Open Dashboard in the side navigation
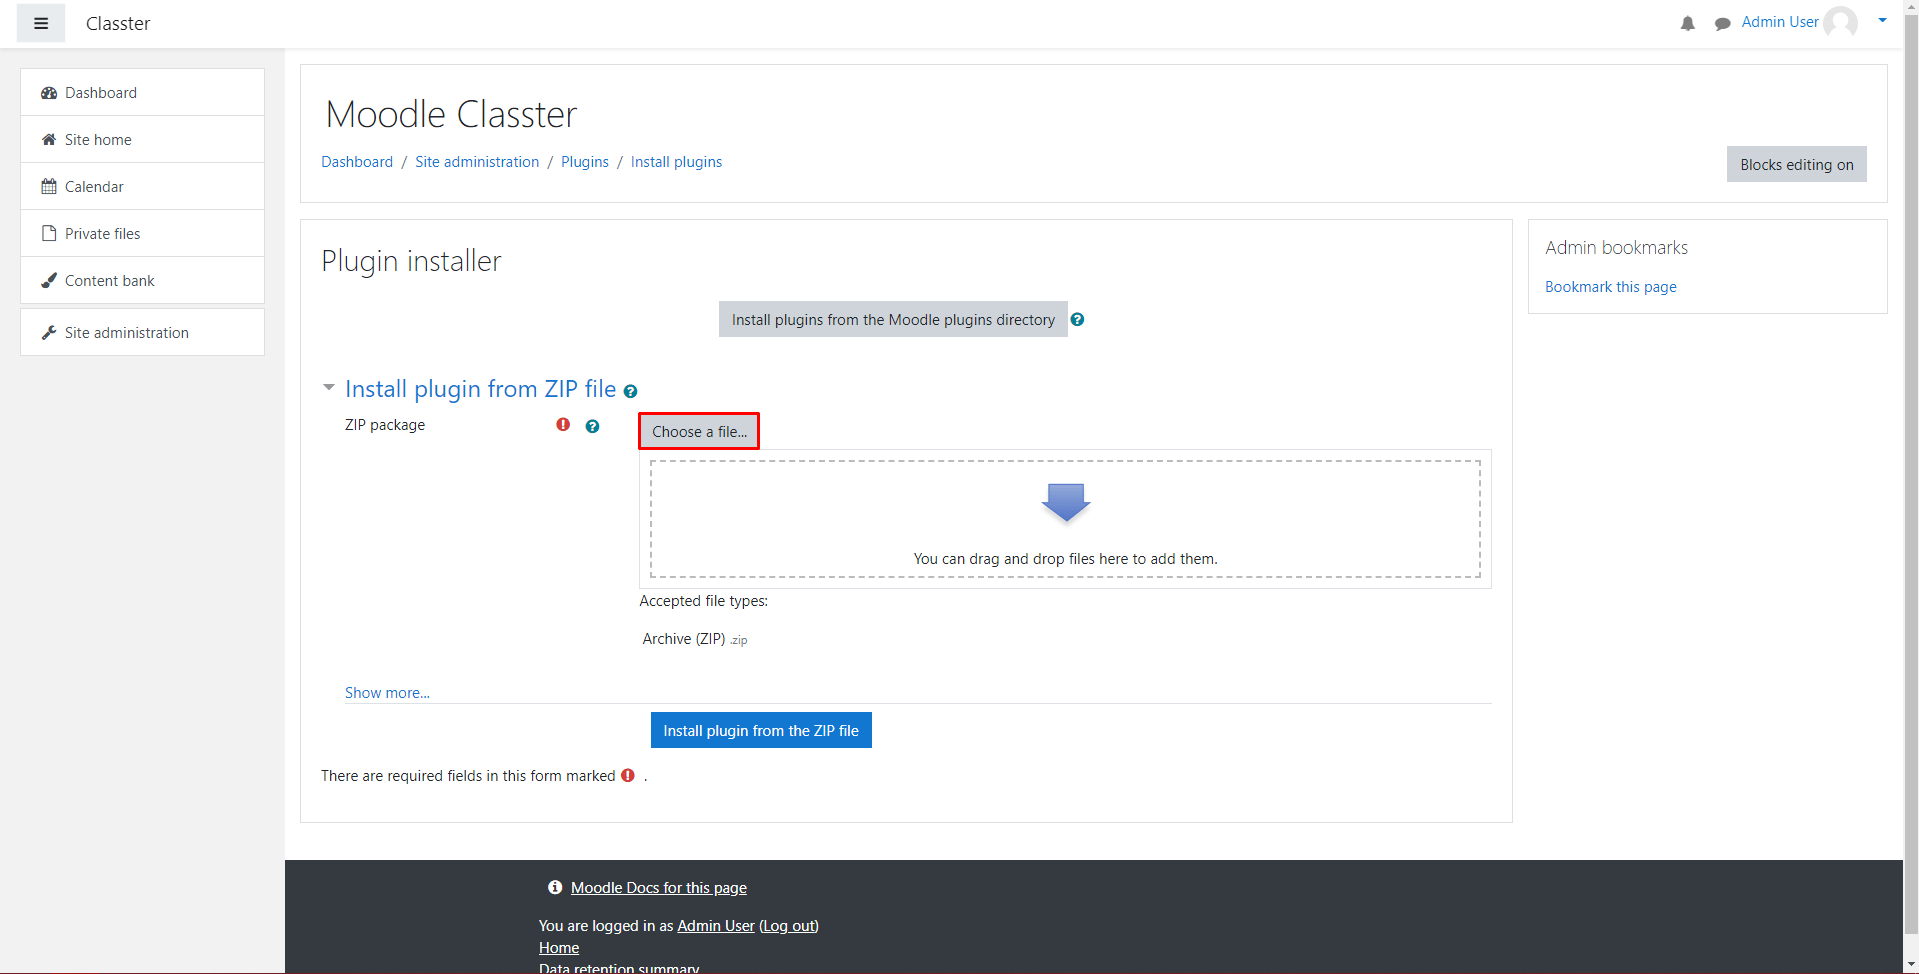 142,92
